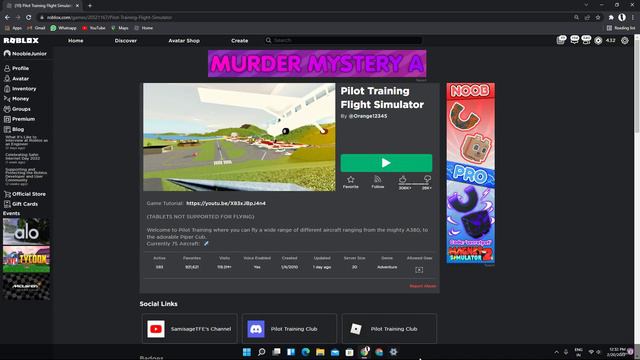Bookmark page with star icon
This screenshot has width=640, height=360.
(598, 18)
